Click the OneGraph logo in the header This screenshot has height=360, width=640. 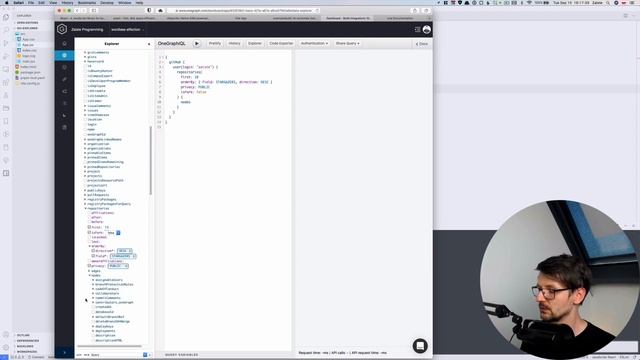click(x=62, y=29)
